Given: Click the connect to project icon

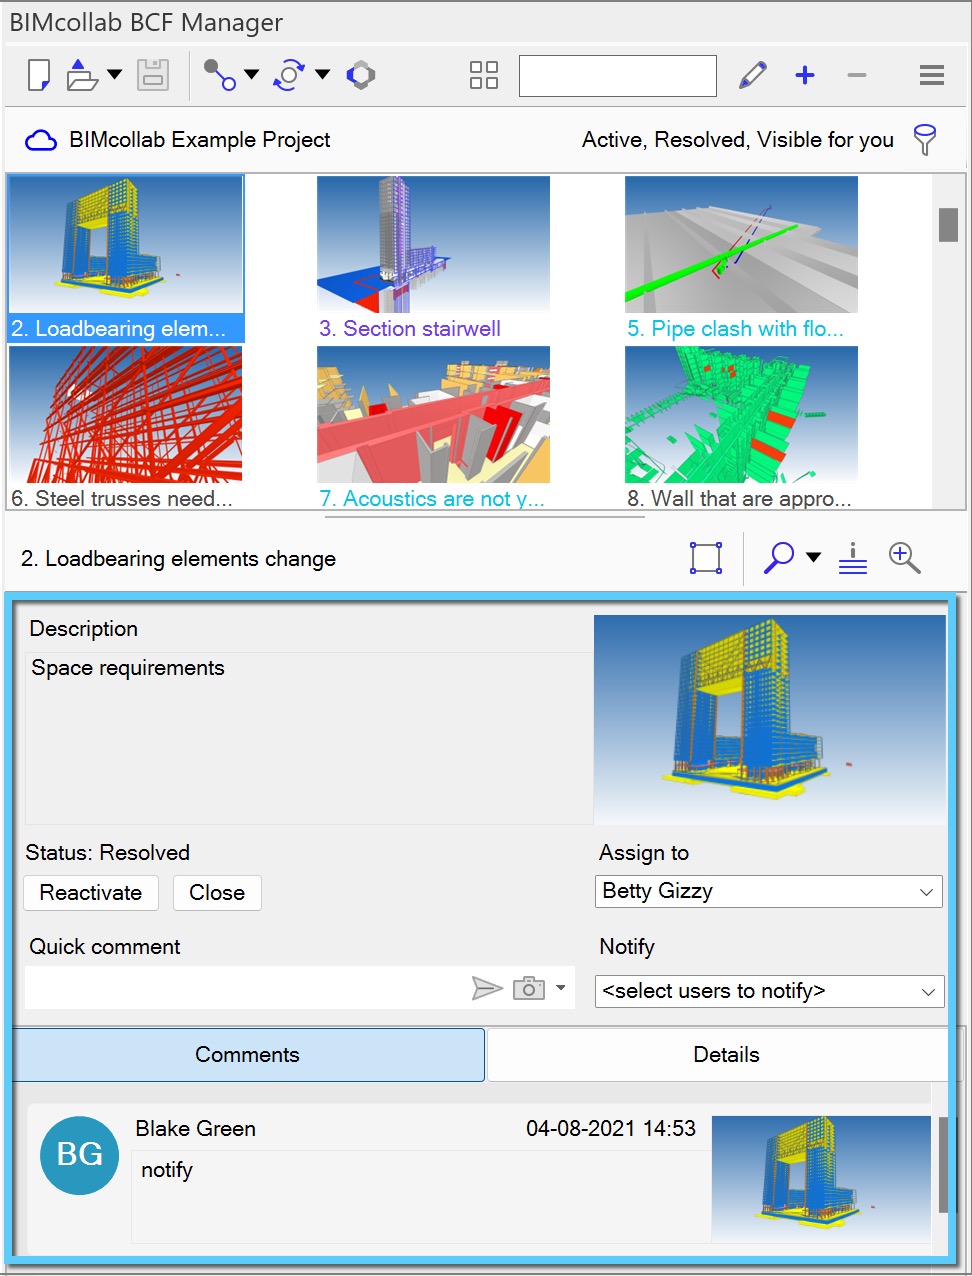Looking at the screenshot, I should 219,75.
